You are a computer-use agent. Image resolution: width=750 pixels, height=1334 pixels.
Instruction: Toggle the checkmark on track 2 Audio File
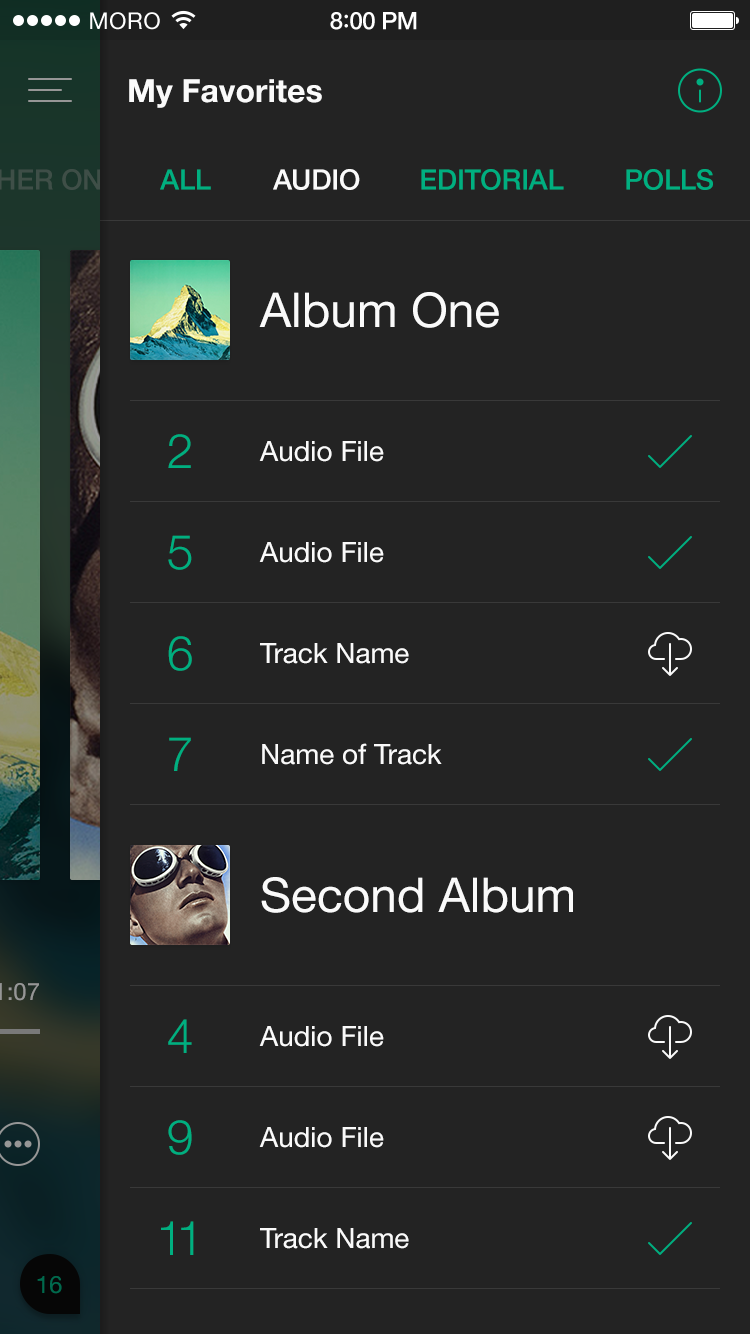[670, 452]
